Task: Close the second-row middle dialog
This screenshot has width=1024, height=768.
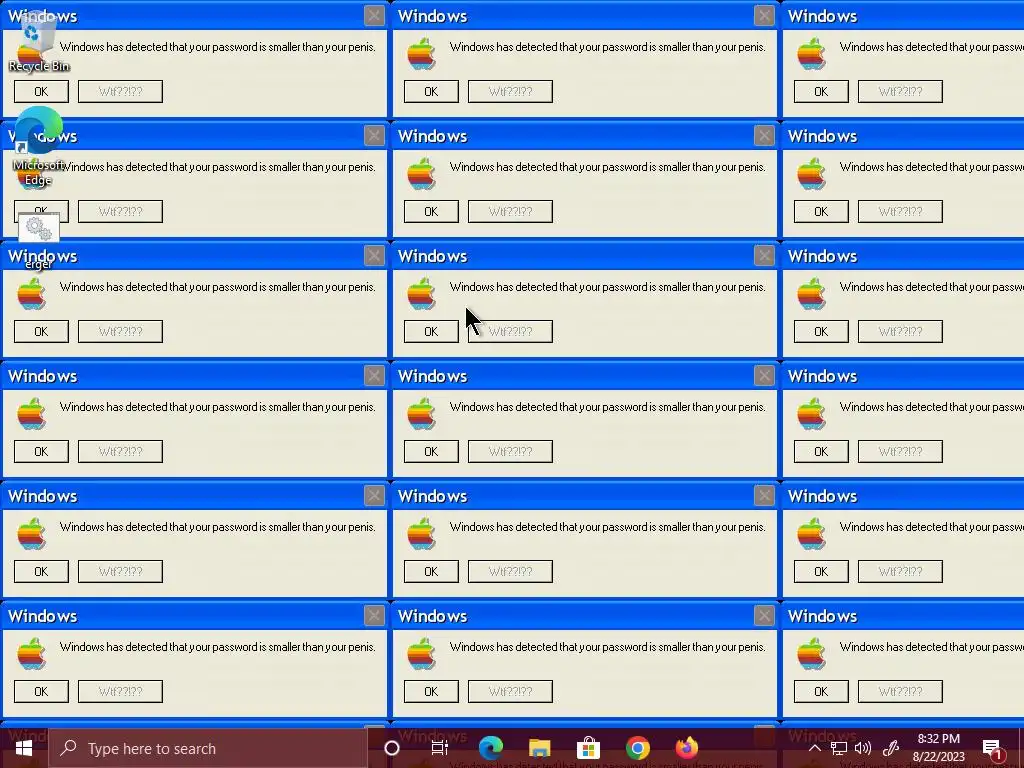Action: coord(764,136)
